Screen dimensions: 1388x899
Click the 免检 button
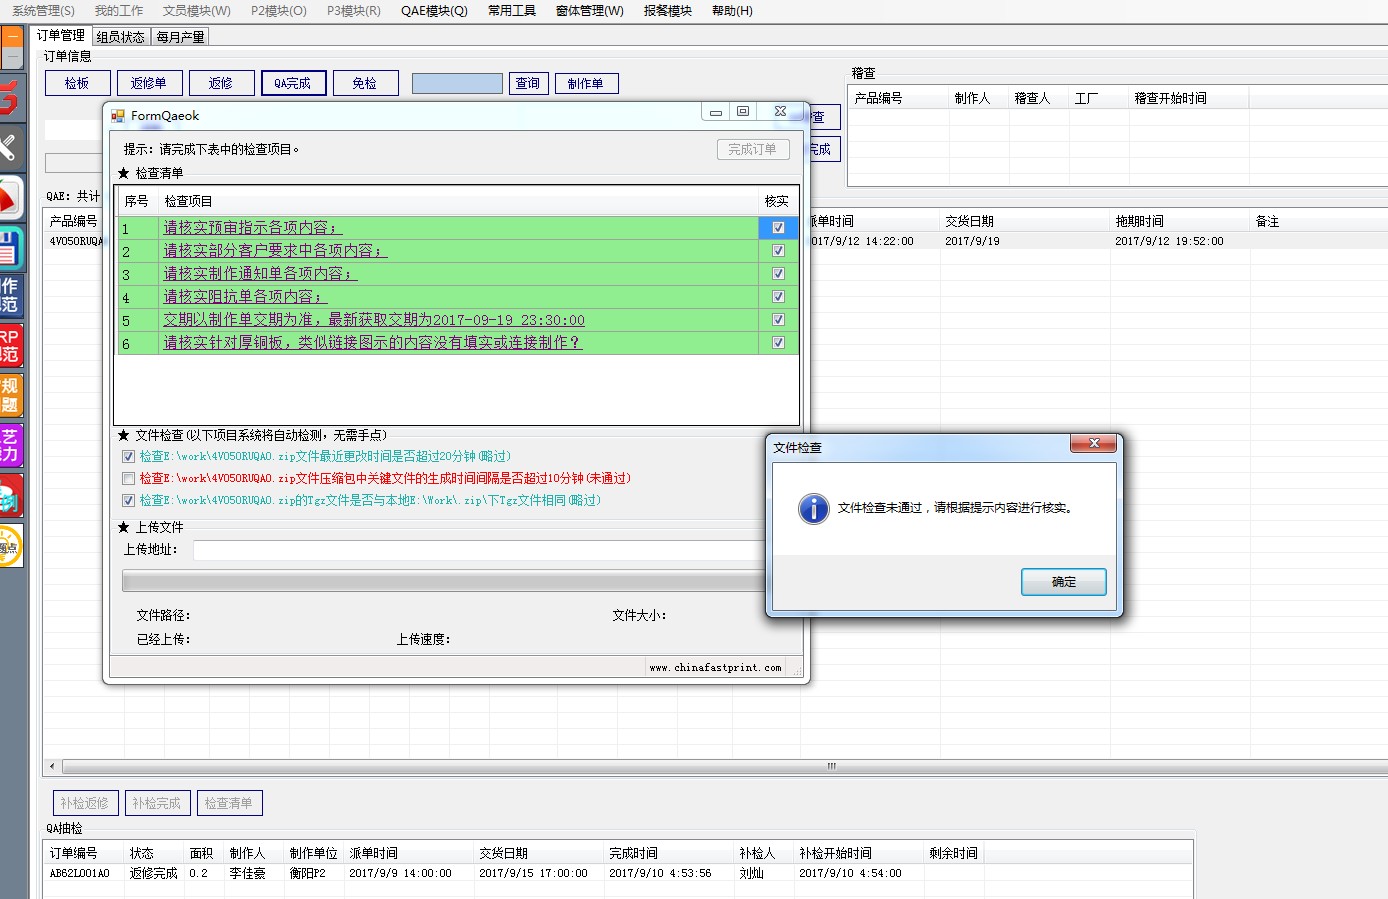coord(365,83)
